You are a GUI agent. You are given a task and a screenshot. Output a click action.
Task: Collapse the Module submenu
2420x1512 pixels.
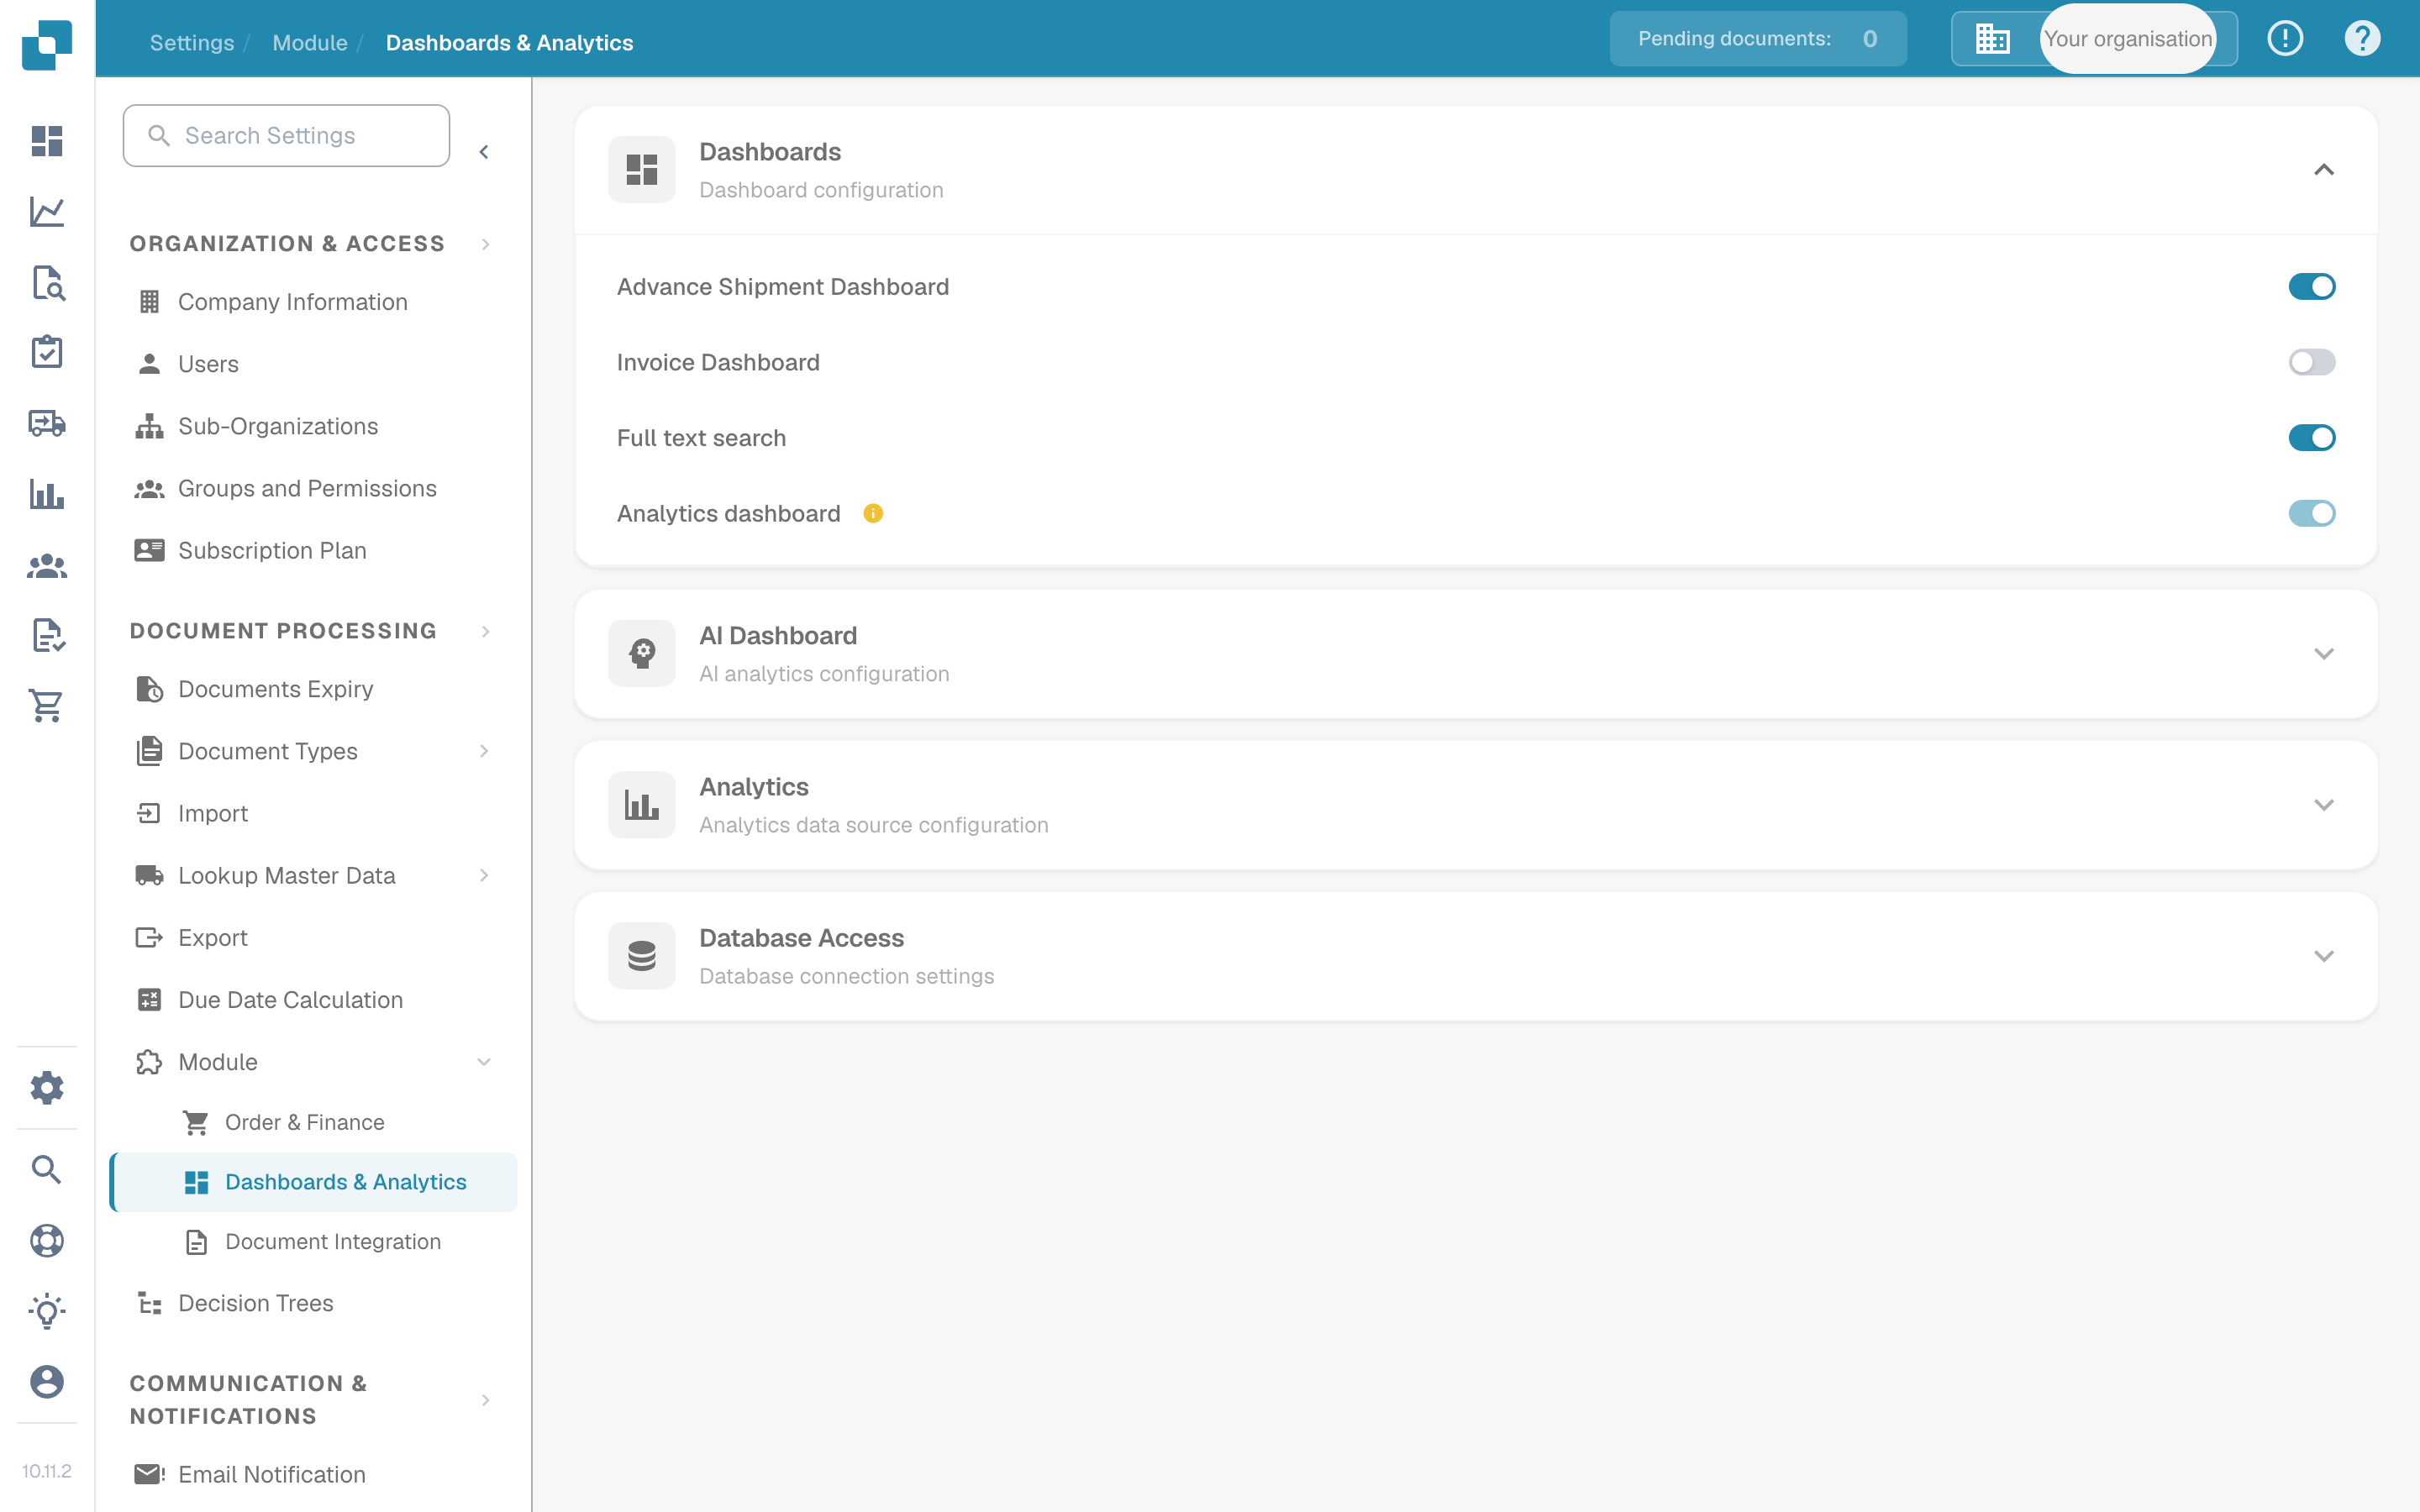484,1062
